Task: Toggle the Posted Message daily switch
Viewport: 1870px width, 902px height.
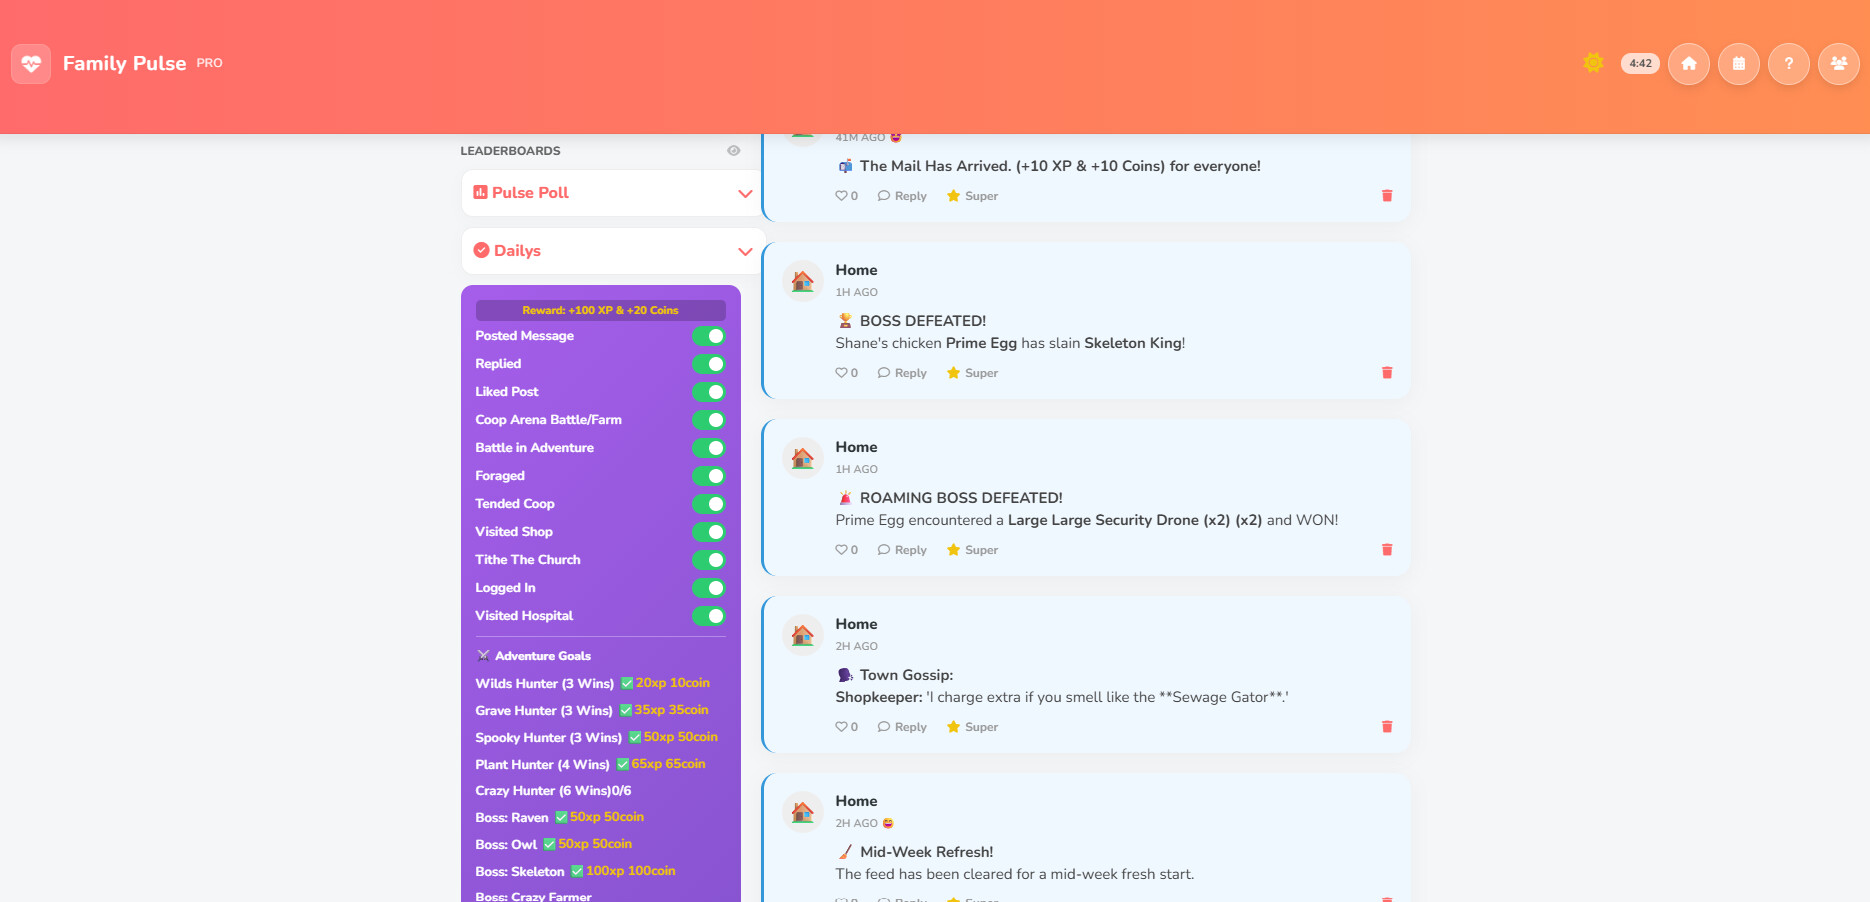Action: click(709, 336)
